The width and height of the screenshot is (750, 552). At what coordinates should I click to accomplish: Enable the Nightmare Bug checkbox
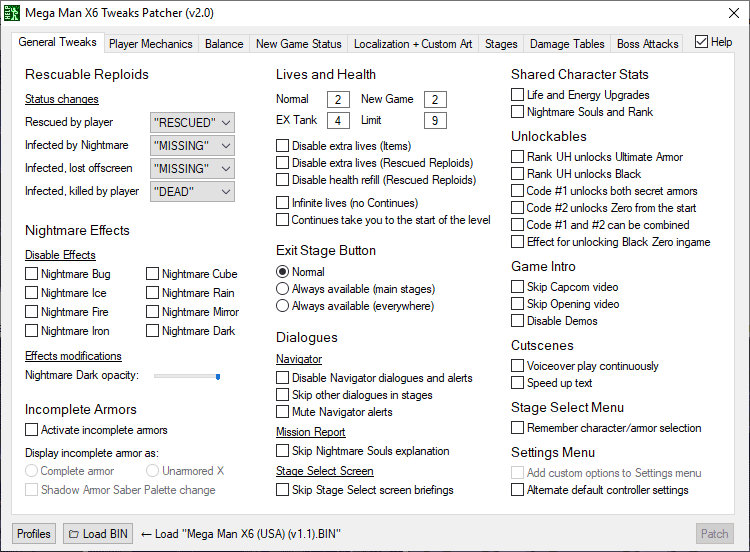(32, 274)
